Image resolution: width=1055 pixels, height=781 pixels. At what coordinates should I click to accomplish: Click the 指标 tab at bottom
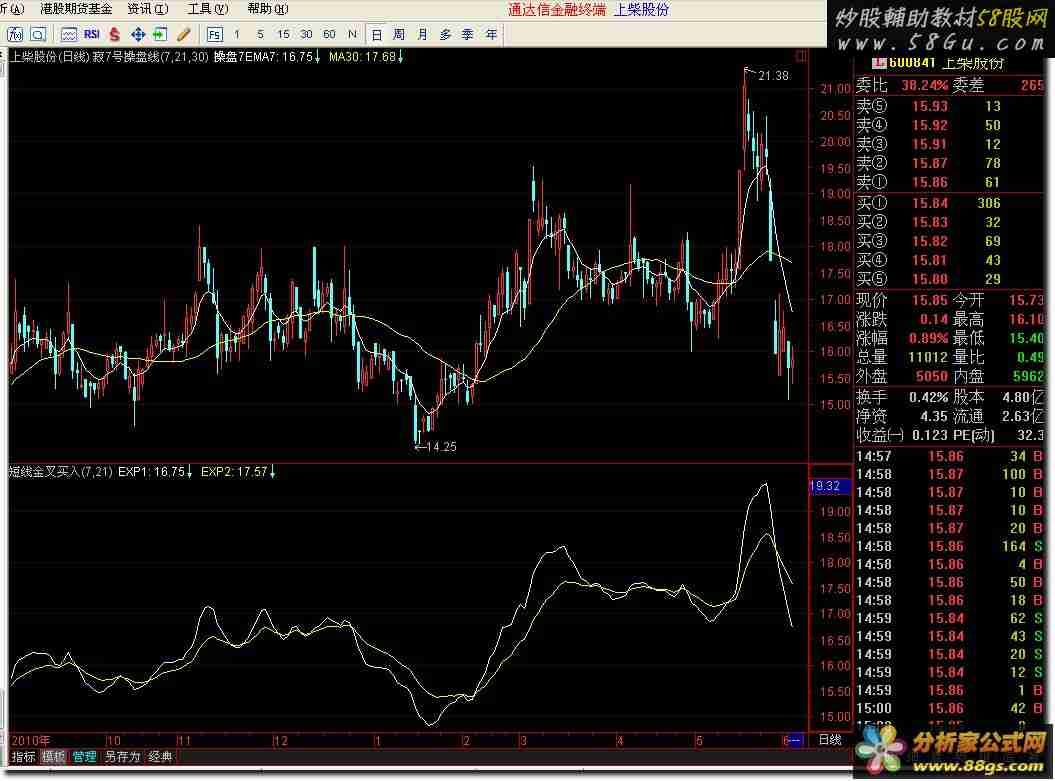click(24, 757)
